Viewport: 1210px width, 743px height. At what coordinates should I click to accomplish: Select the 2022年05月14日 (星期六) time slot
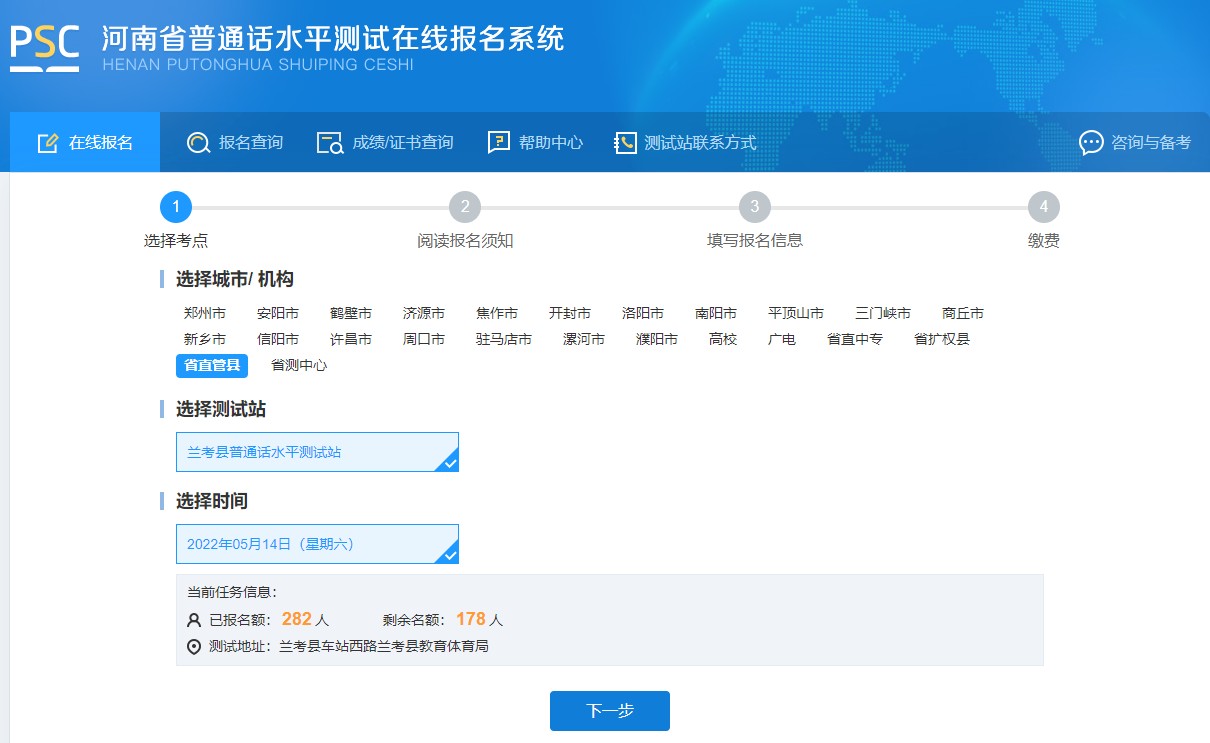point(317,544)
